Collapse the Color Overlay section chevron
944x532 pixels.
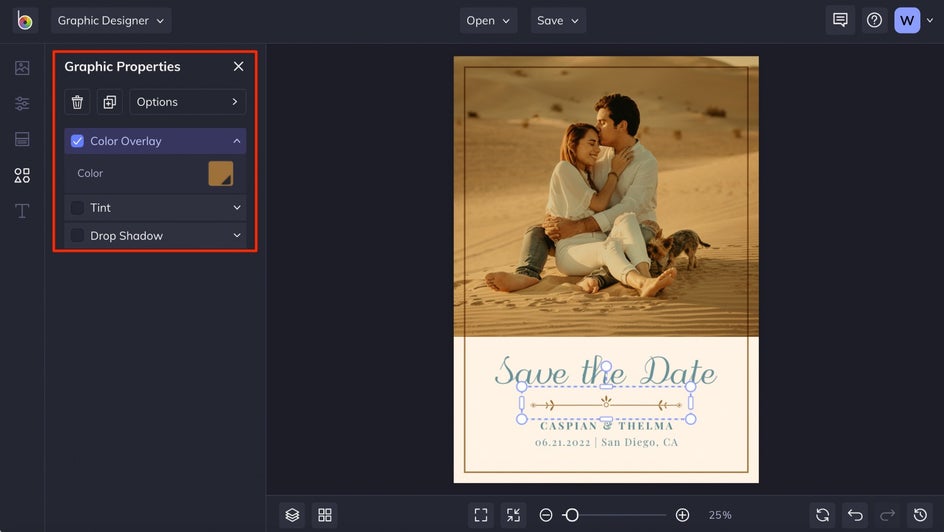click(x=237, y=141)
